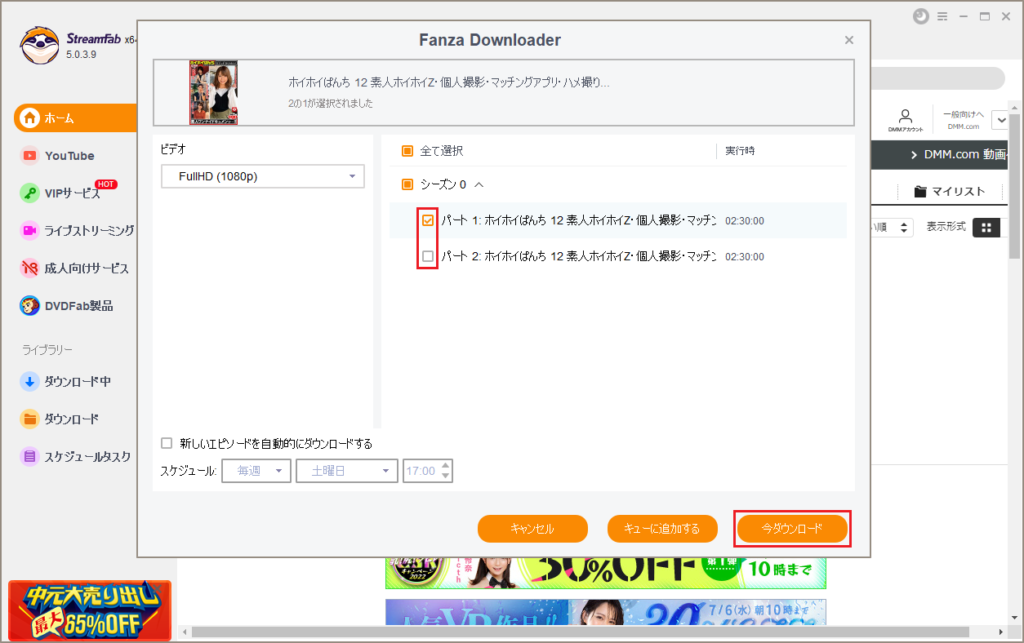Open 一般向けへ DMM.com dropdown arrow
Viewport: 1024px width, 643px height.
tap(1001, 120)
